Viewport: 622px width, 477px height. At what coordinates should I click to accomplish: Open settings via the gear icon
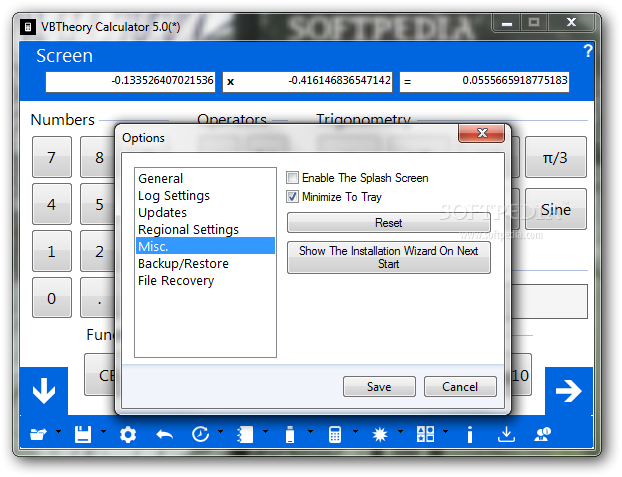(128, 435)
